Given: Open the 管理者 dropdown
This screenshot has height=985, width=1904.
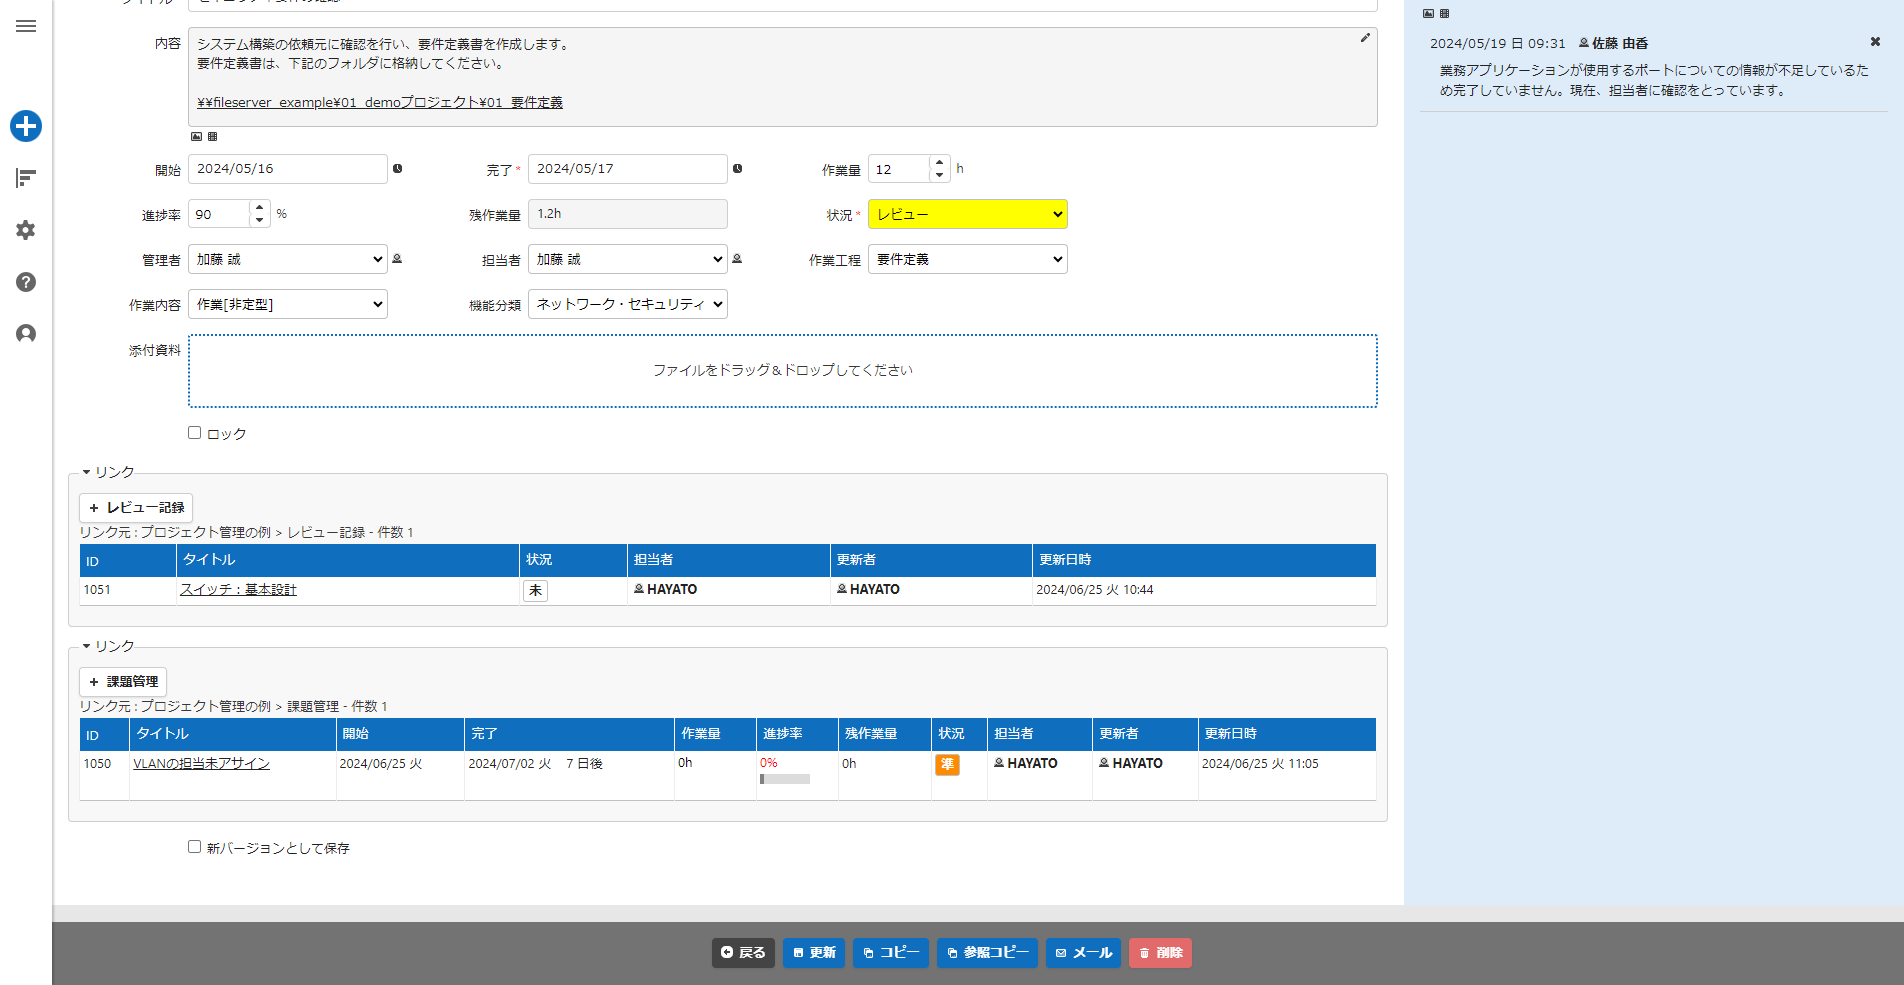Looking at the screenshot, I should coord(287,259).
